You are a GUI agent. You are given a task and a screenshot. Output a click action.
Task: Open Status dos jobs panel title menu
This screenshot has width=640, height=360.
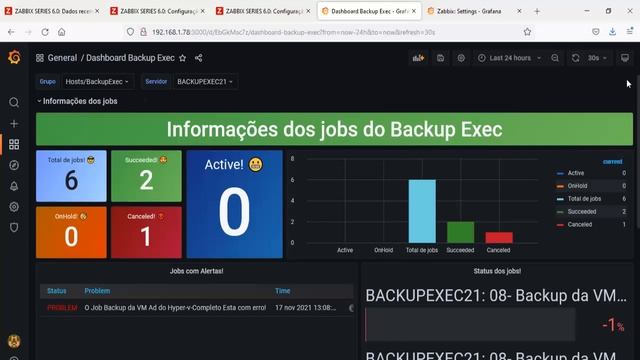[497, 271]
